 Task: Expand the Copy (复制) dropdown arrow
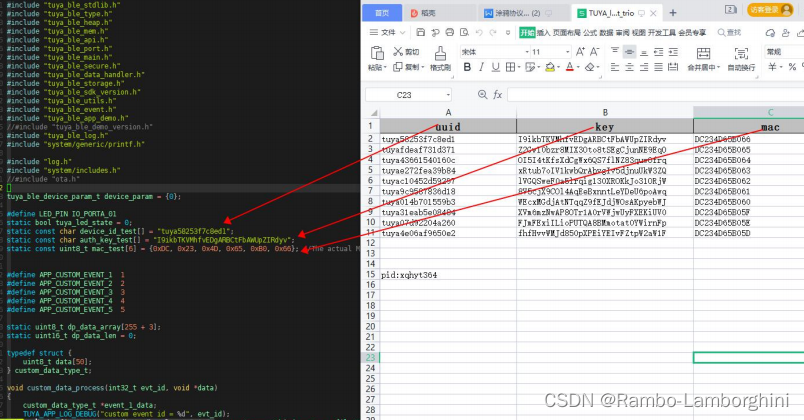point(424,68)
